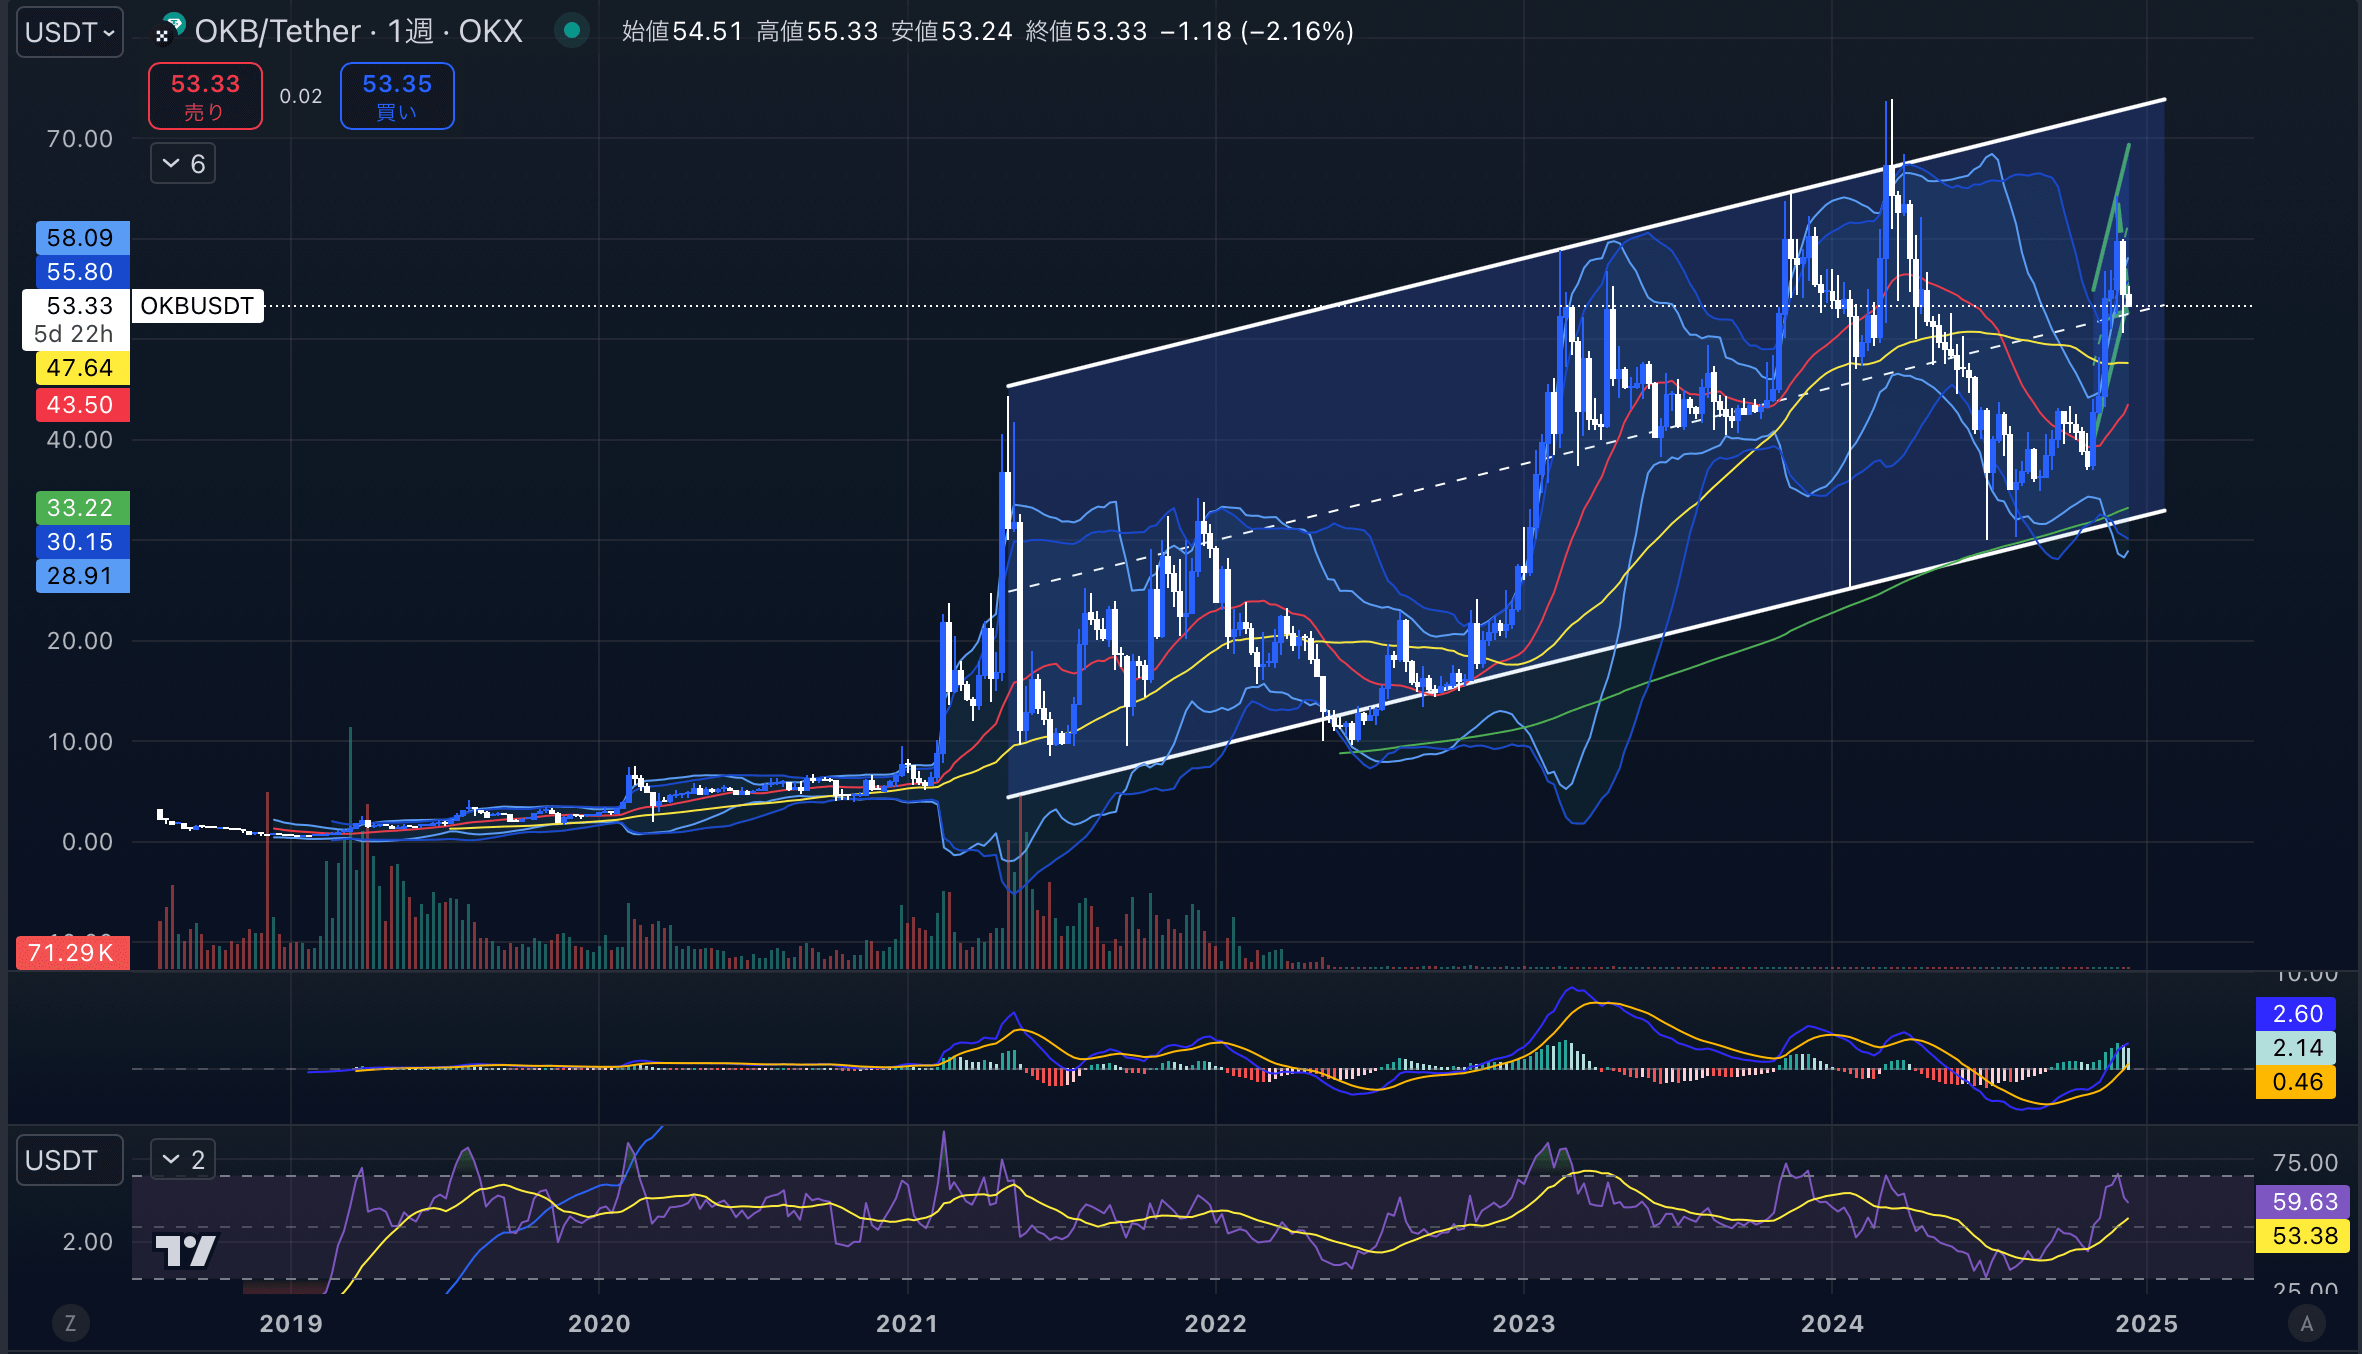
Task: Click the 5d 22h countdown label
Action: click(x=74, y=334)
